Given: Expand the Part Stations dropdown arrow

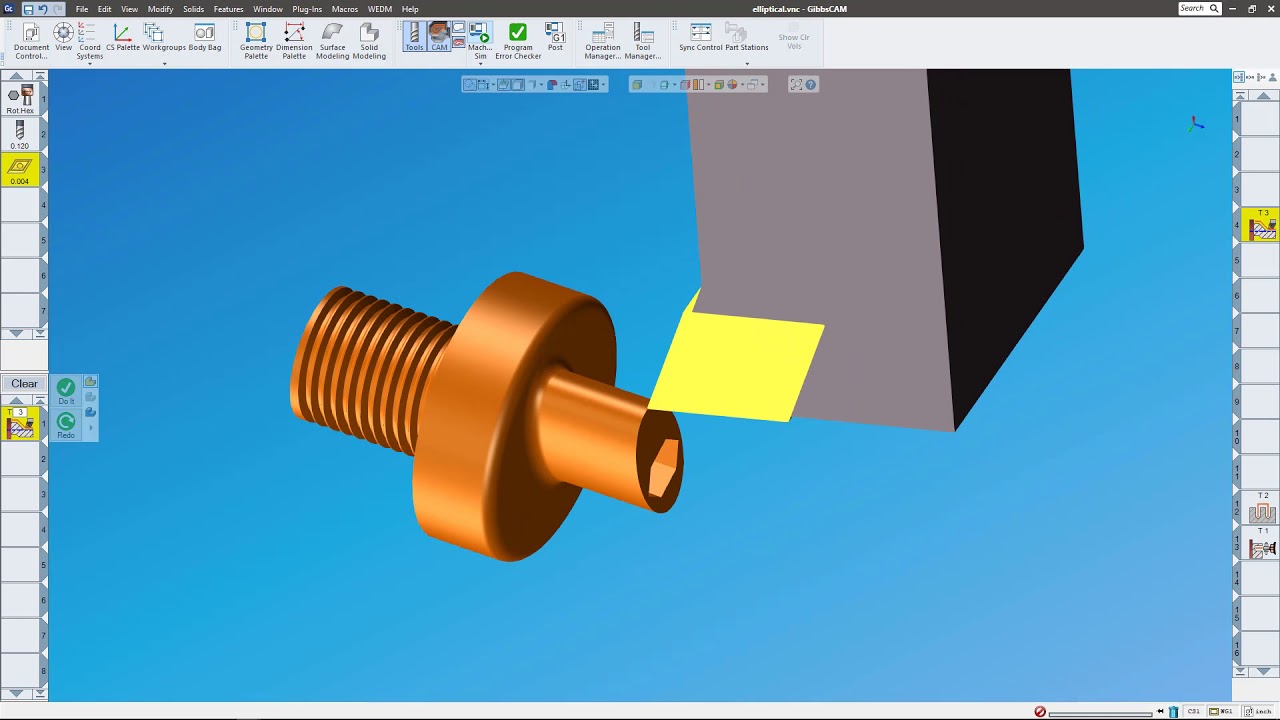Looking at the screenshot, I should coord(747,64).
